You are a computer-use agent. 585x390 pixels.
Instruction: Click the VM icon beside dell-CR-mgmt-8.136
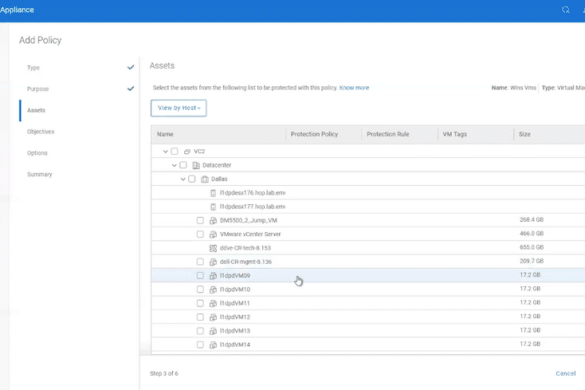pos(213,262)
